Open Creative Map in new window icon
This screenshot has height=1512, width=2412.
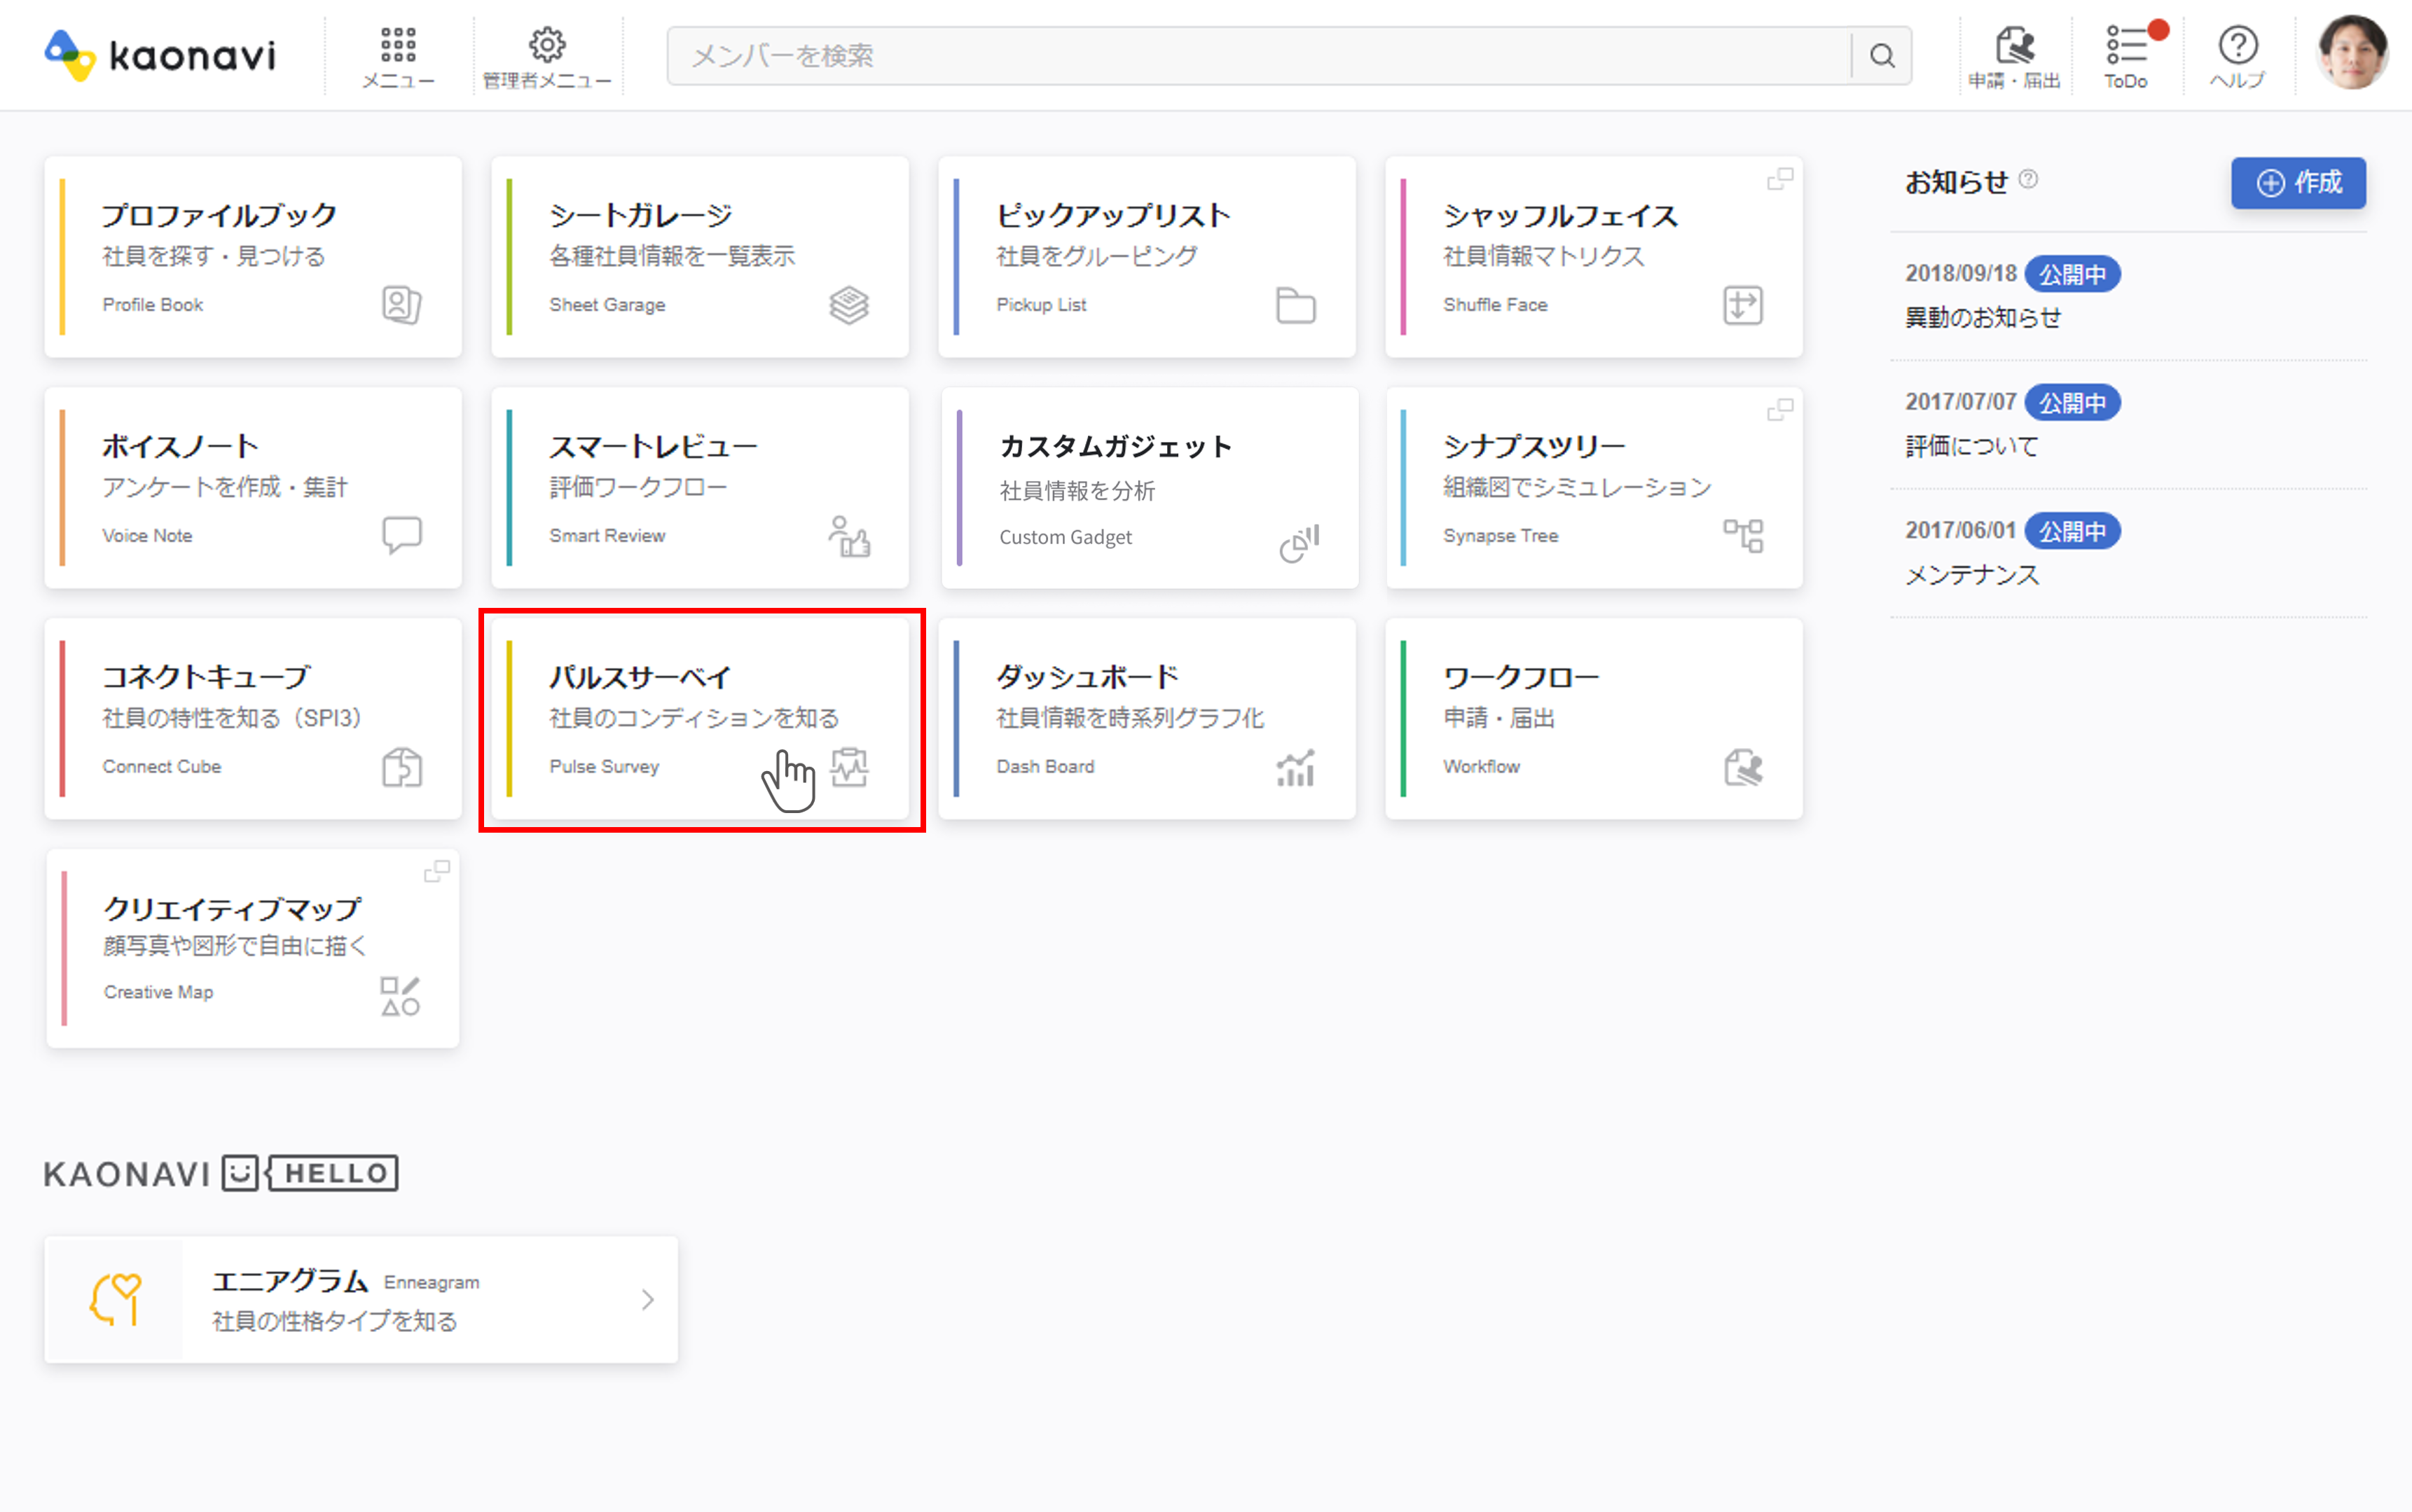437,871
